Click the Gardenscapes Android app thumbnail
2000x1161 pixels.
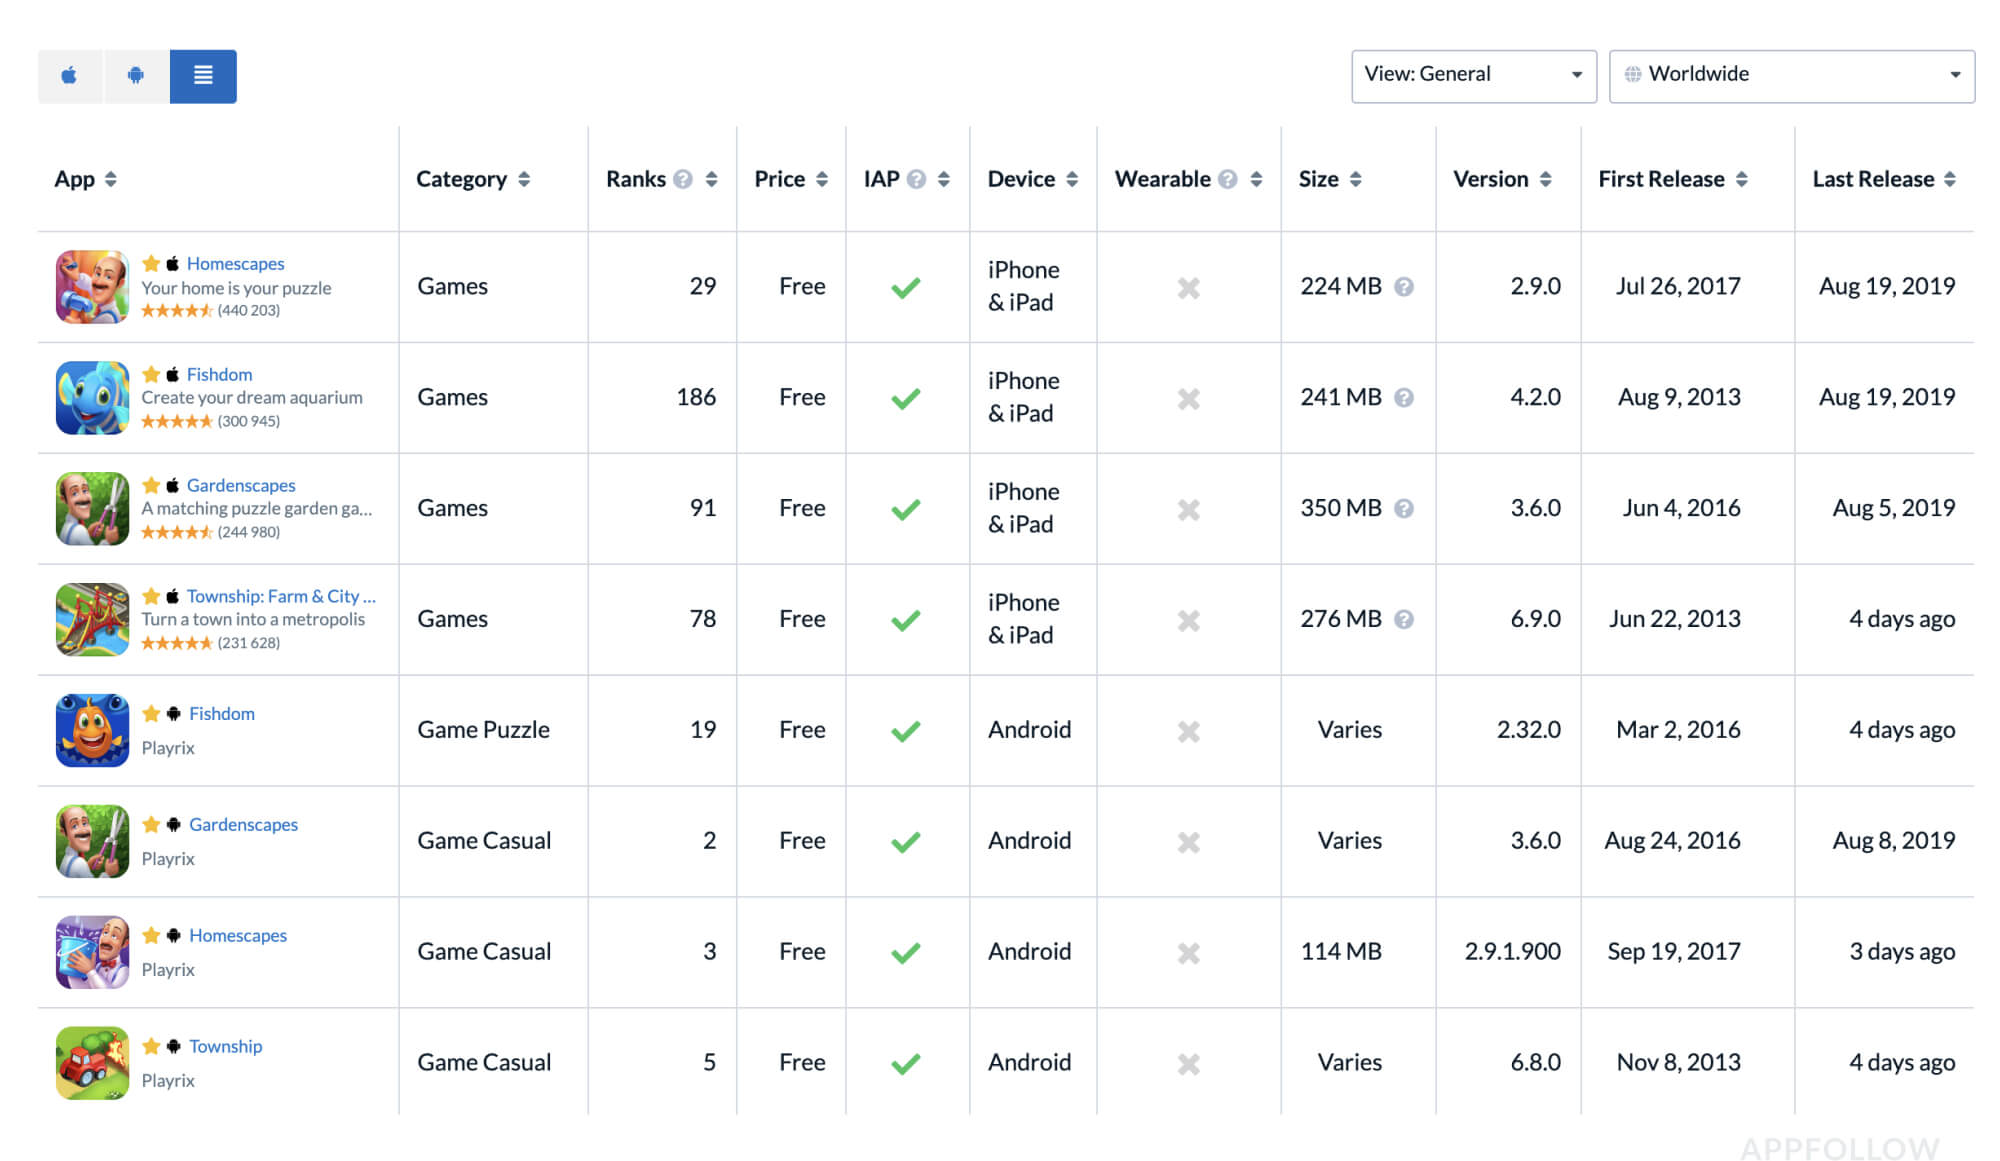(x=92, y=842)
